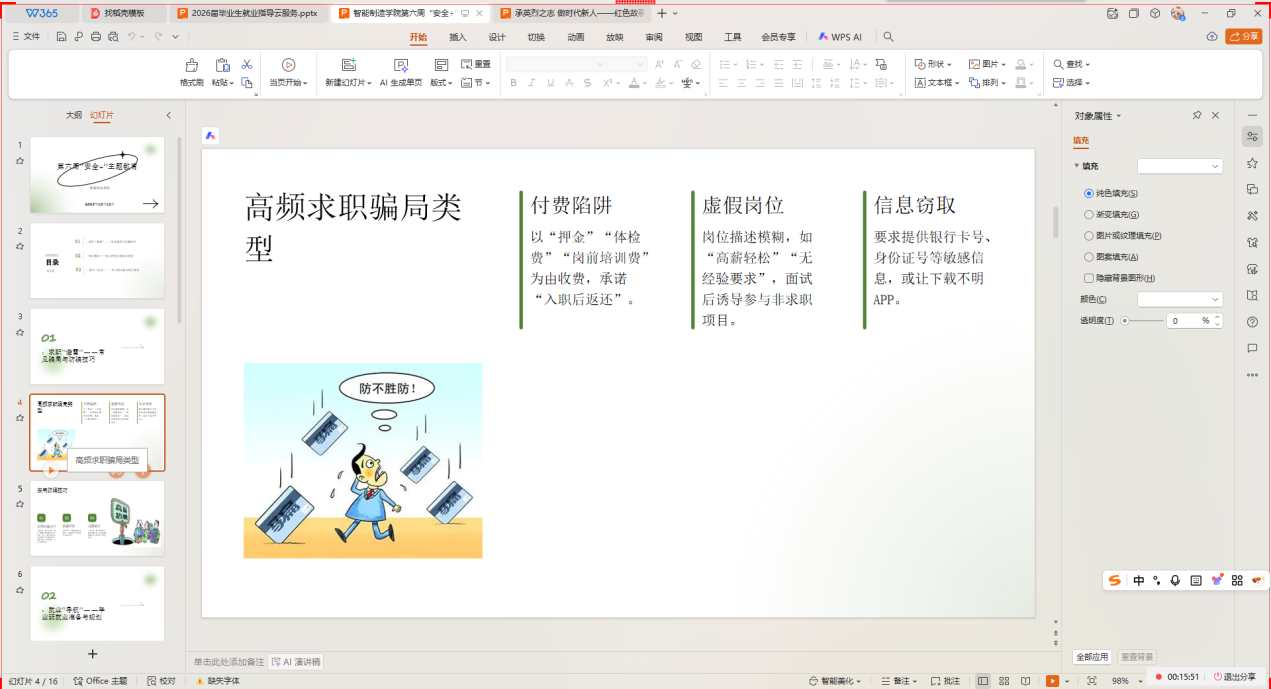Open the 颜色 dropdown in fill panel
Image resolution: width=1271 pixels, height=689 pixels.
1180,299
